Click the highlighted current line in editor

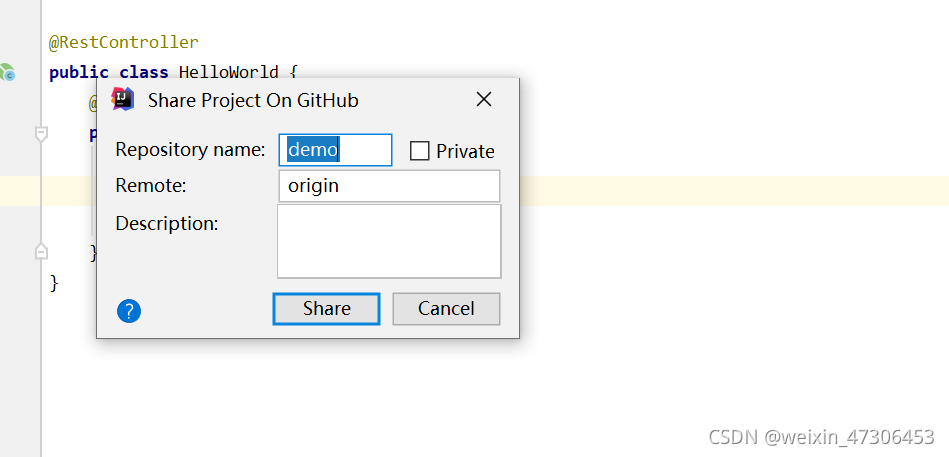click(x=734, y=191)
